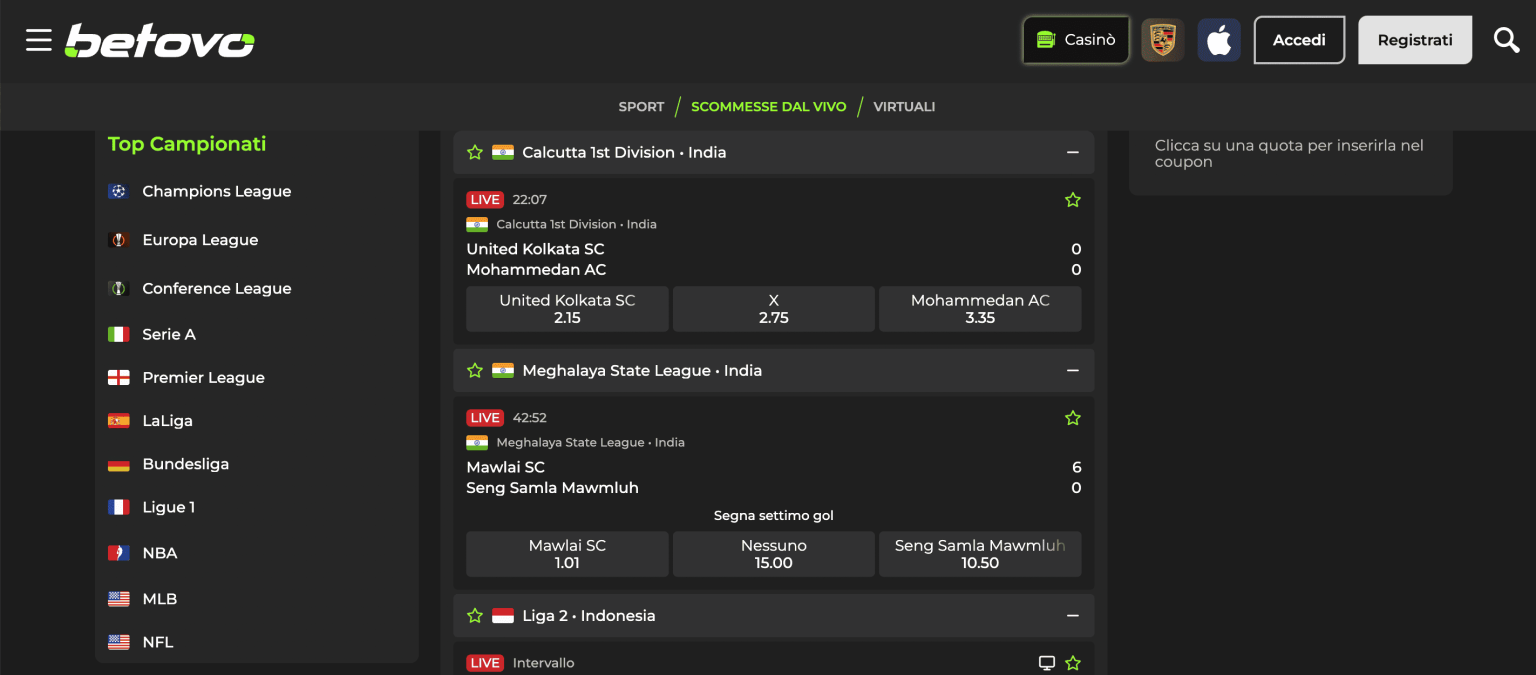Toggle favorite star for Mawlai SC match
The width and height of the screenshot is (1536, 675).
(x=1073, y=418)
